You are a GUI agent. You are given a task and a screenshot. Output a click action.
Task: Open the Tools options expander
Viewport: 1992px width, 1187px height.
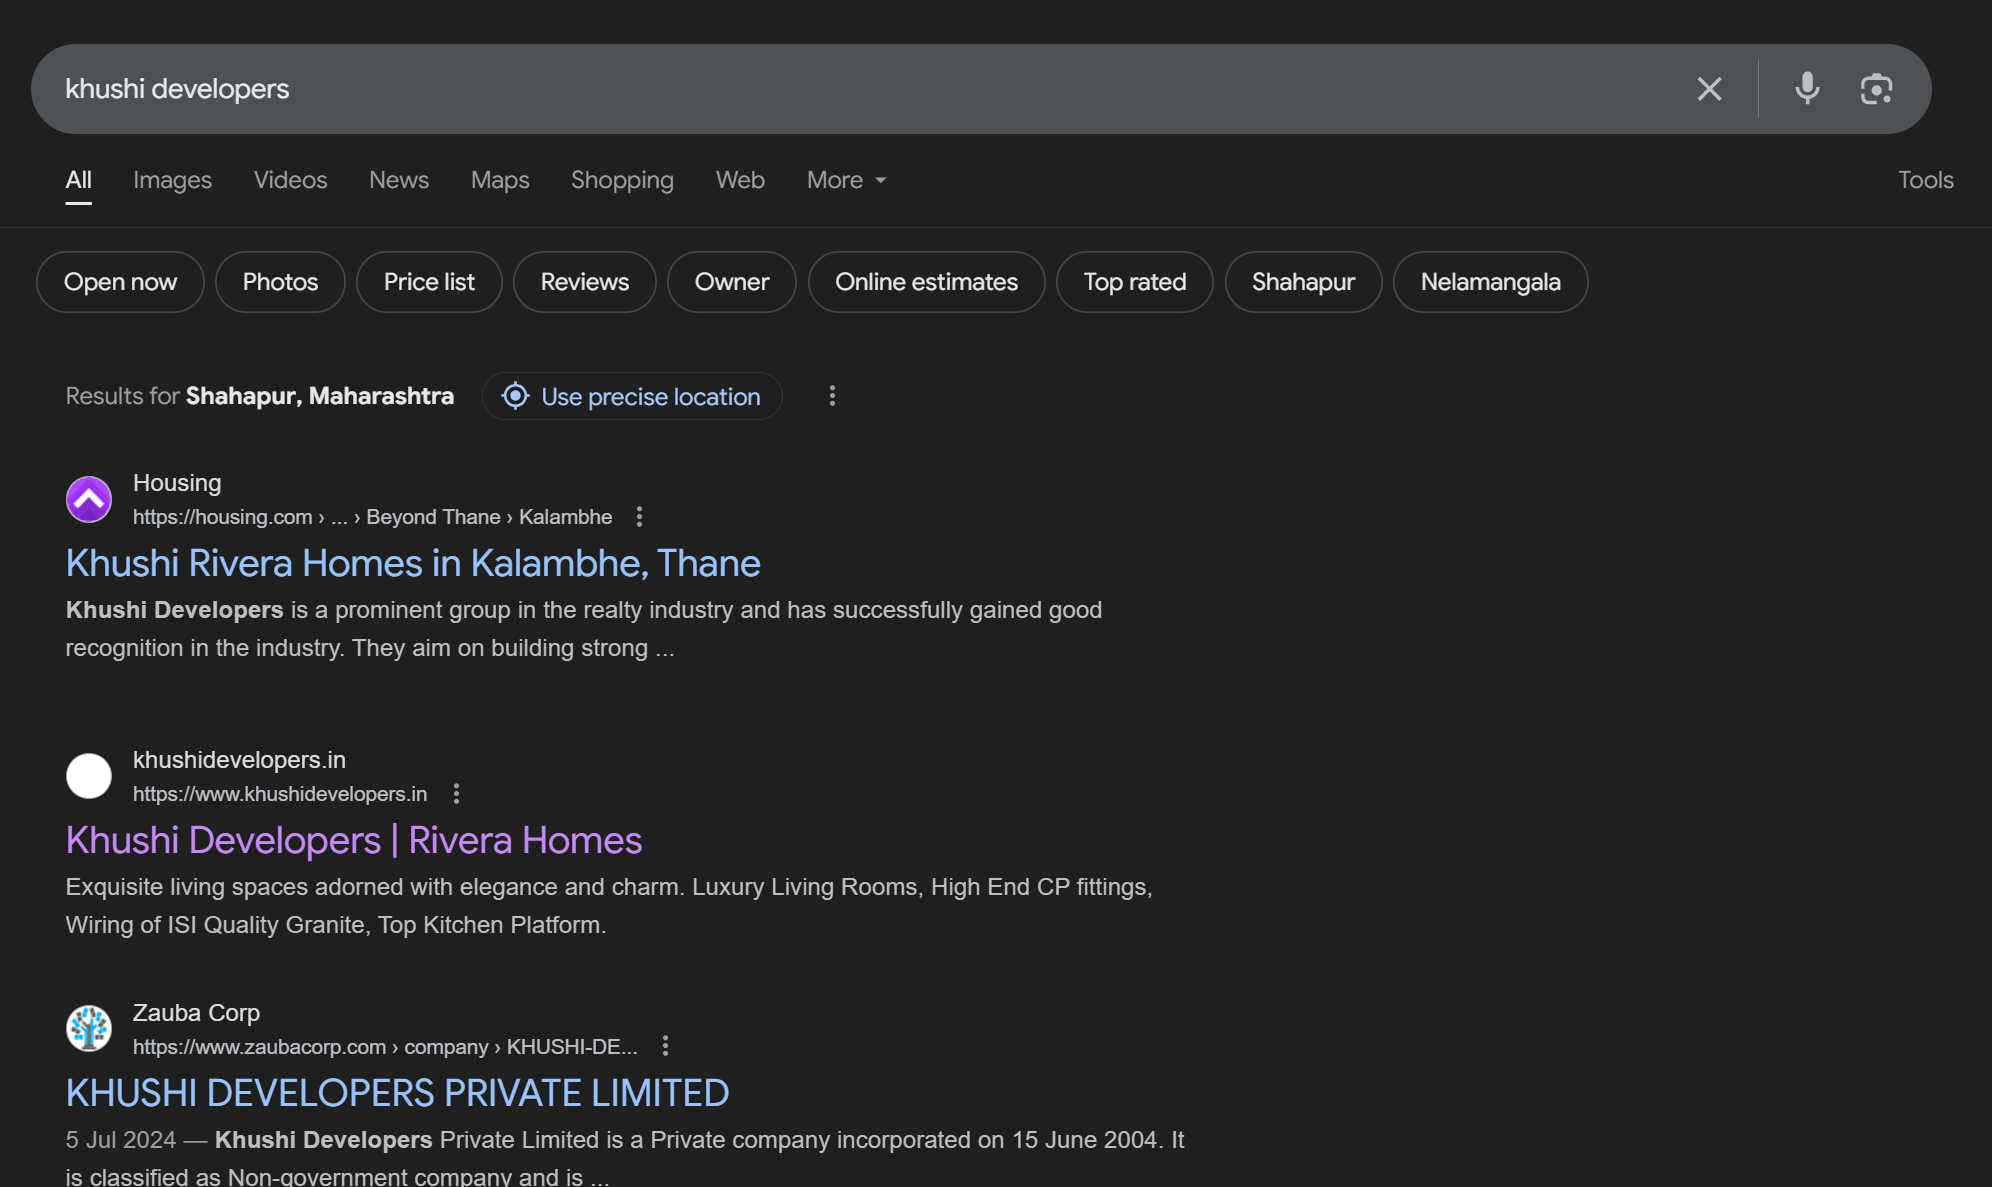(1925, 180)
